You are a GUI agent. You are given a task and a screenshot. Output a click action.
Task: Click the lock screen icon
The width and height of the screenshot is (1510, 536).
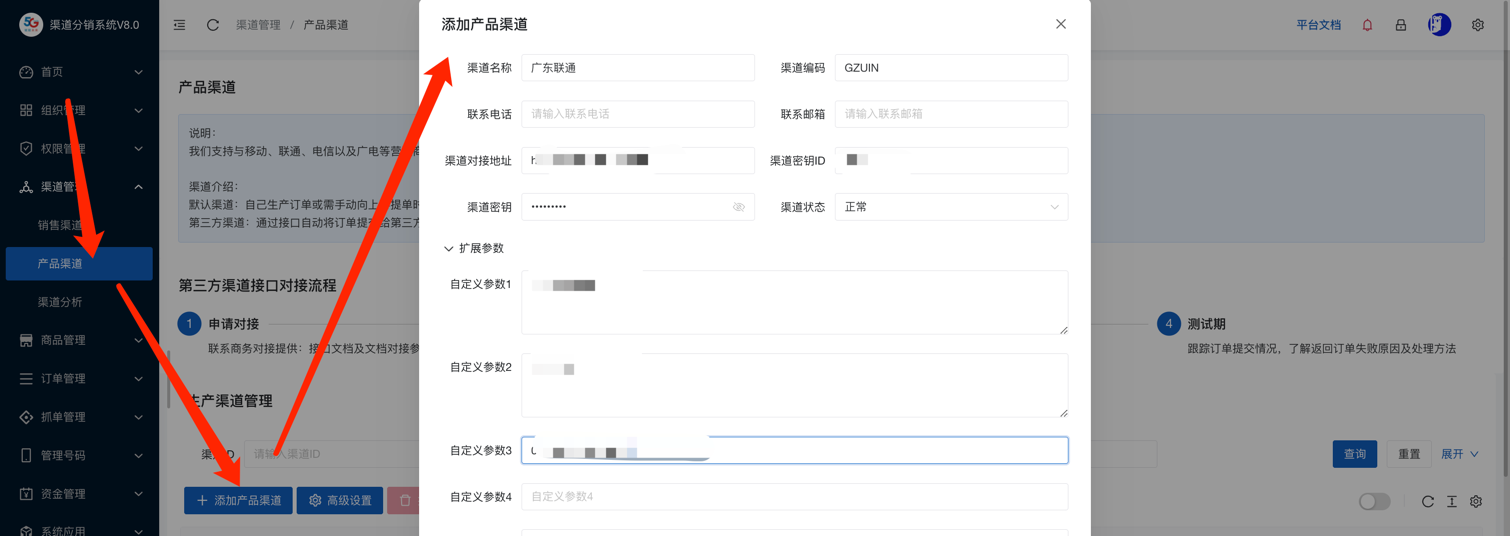1401,25
